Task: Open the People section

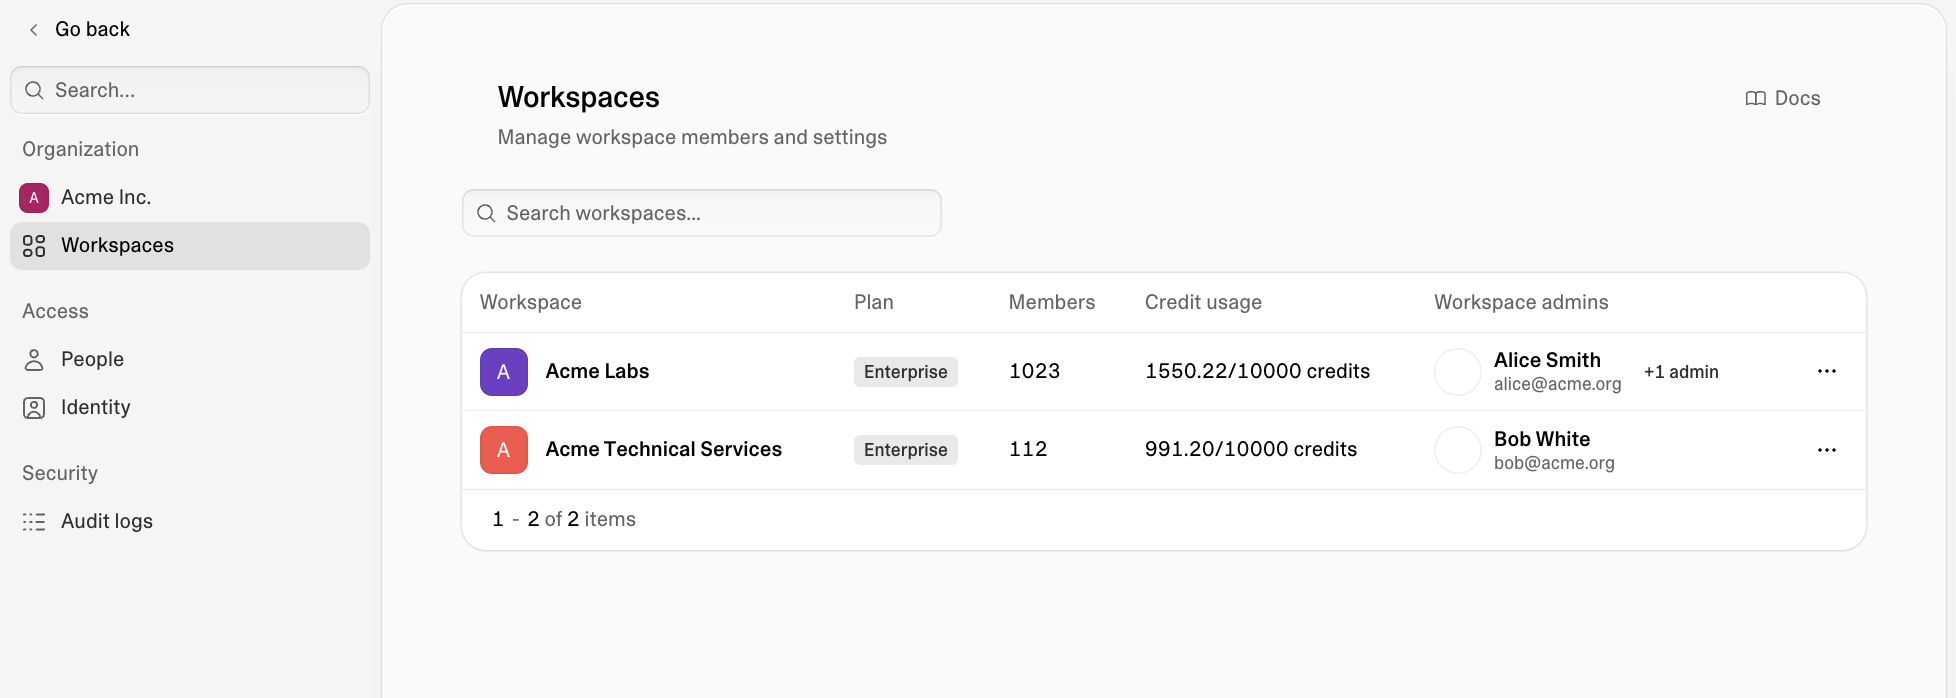Action: click(190, 360)
